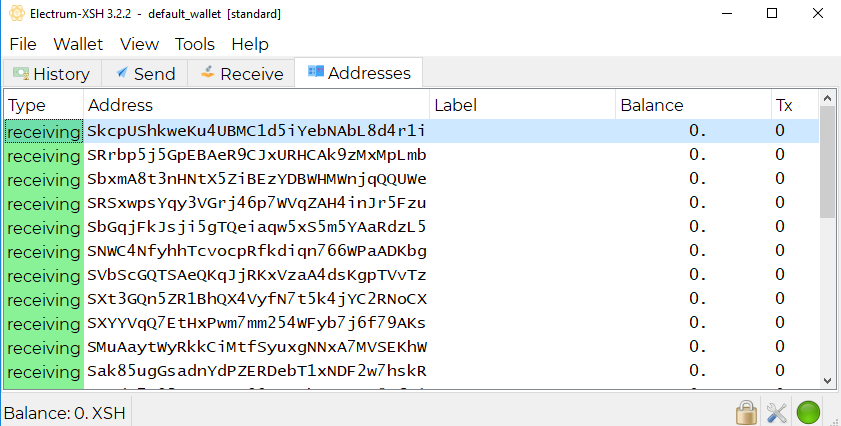Open the View menu

(x=139, y=44)
